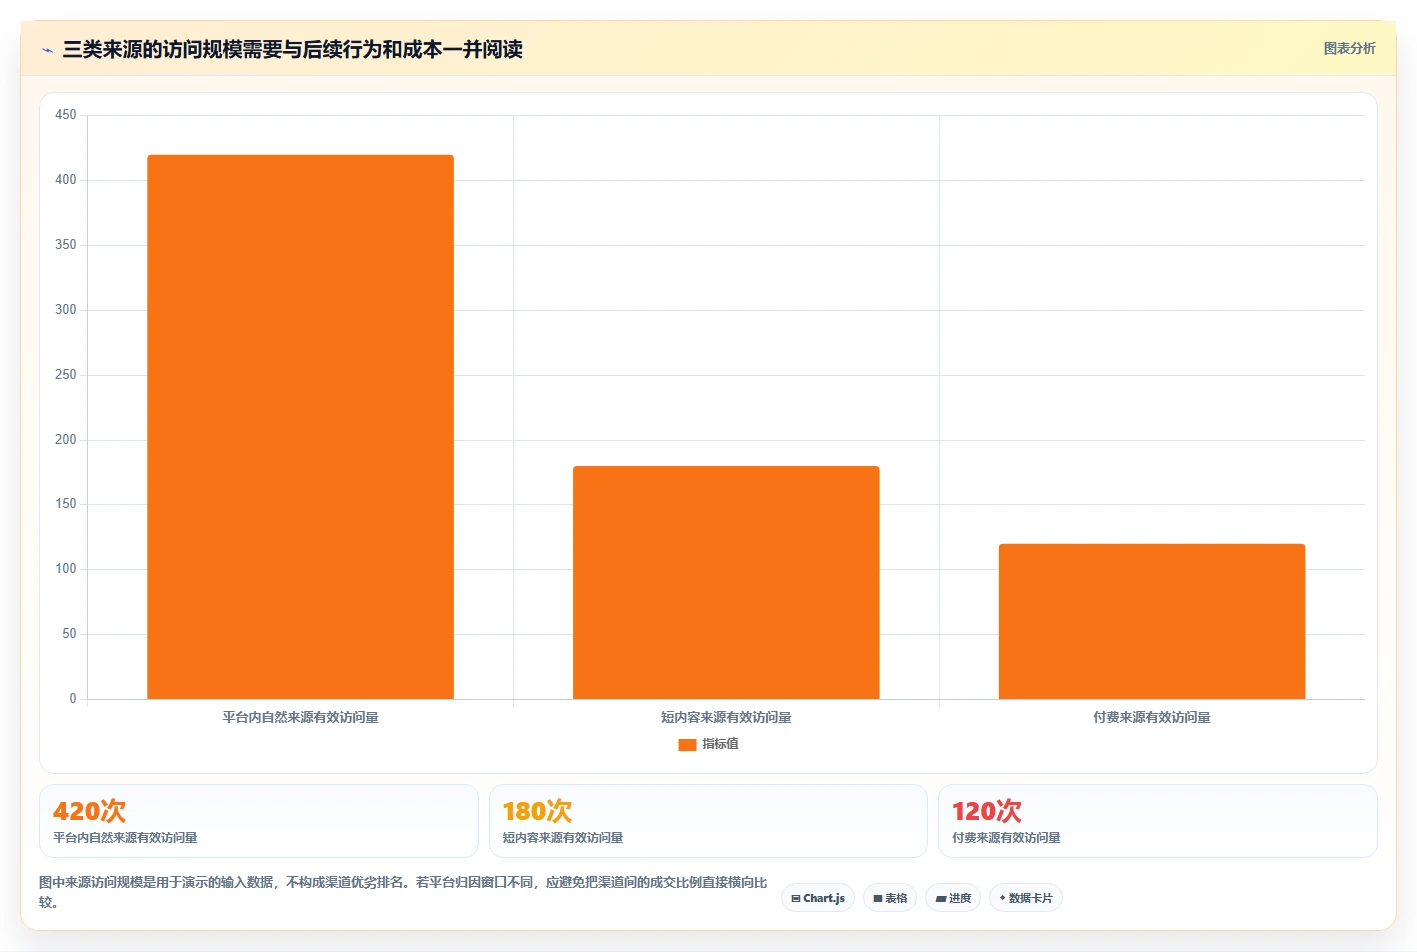
Task: Click the y-axis label 250
Action: (x=66, y=375)
